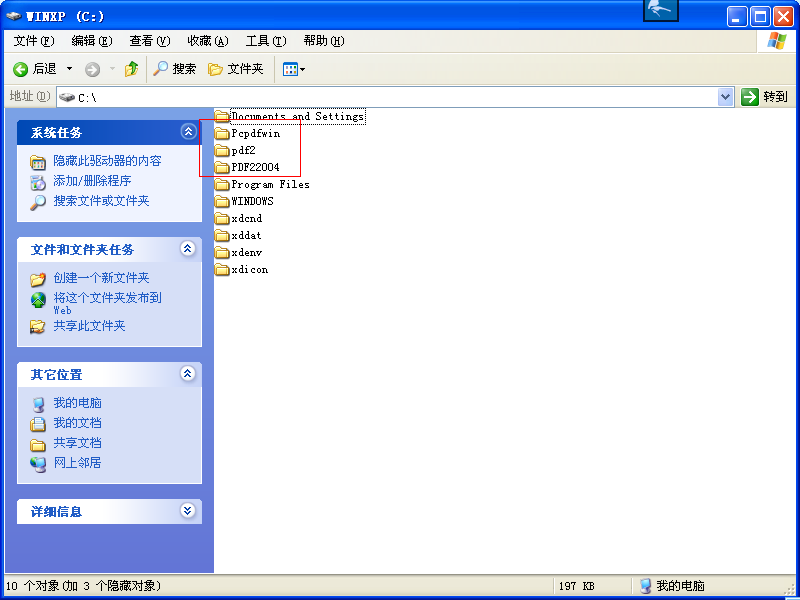Select the Documents and Settings folder icon
Viewport: 800px width, 600px height.
[222, 116]
